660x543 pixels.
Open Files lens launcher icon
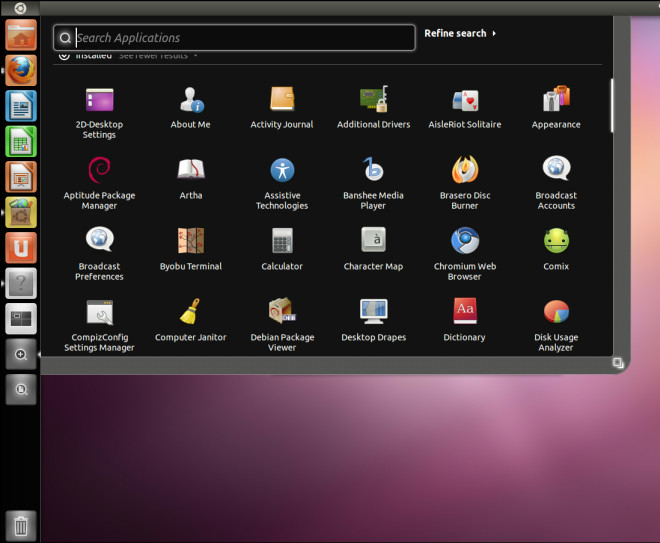tap(21, 390)
